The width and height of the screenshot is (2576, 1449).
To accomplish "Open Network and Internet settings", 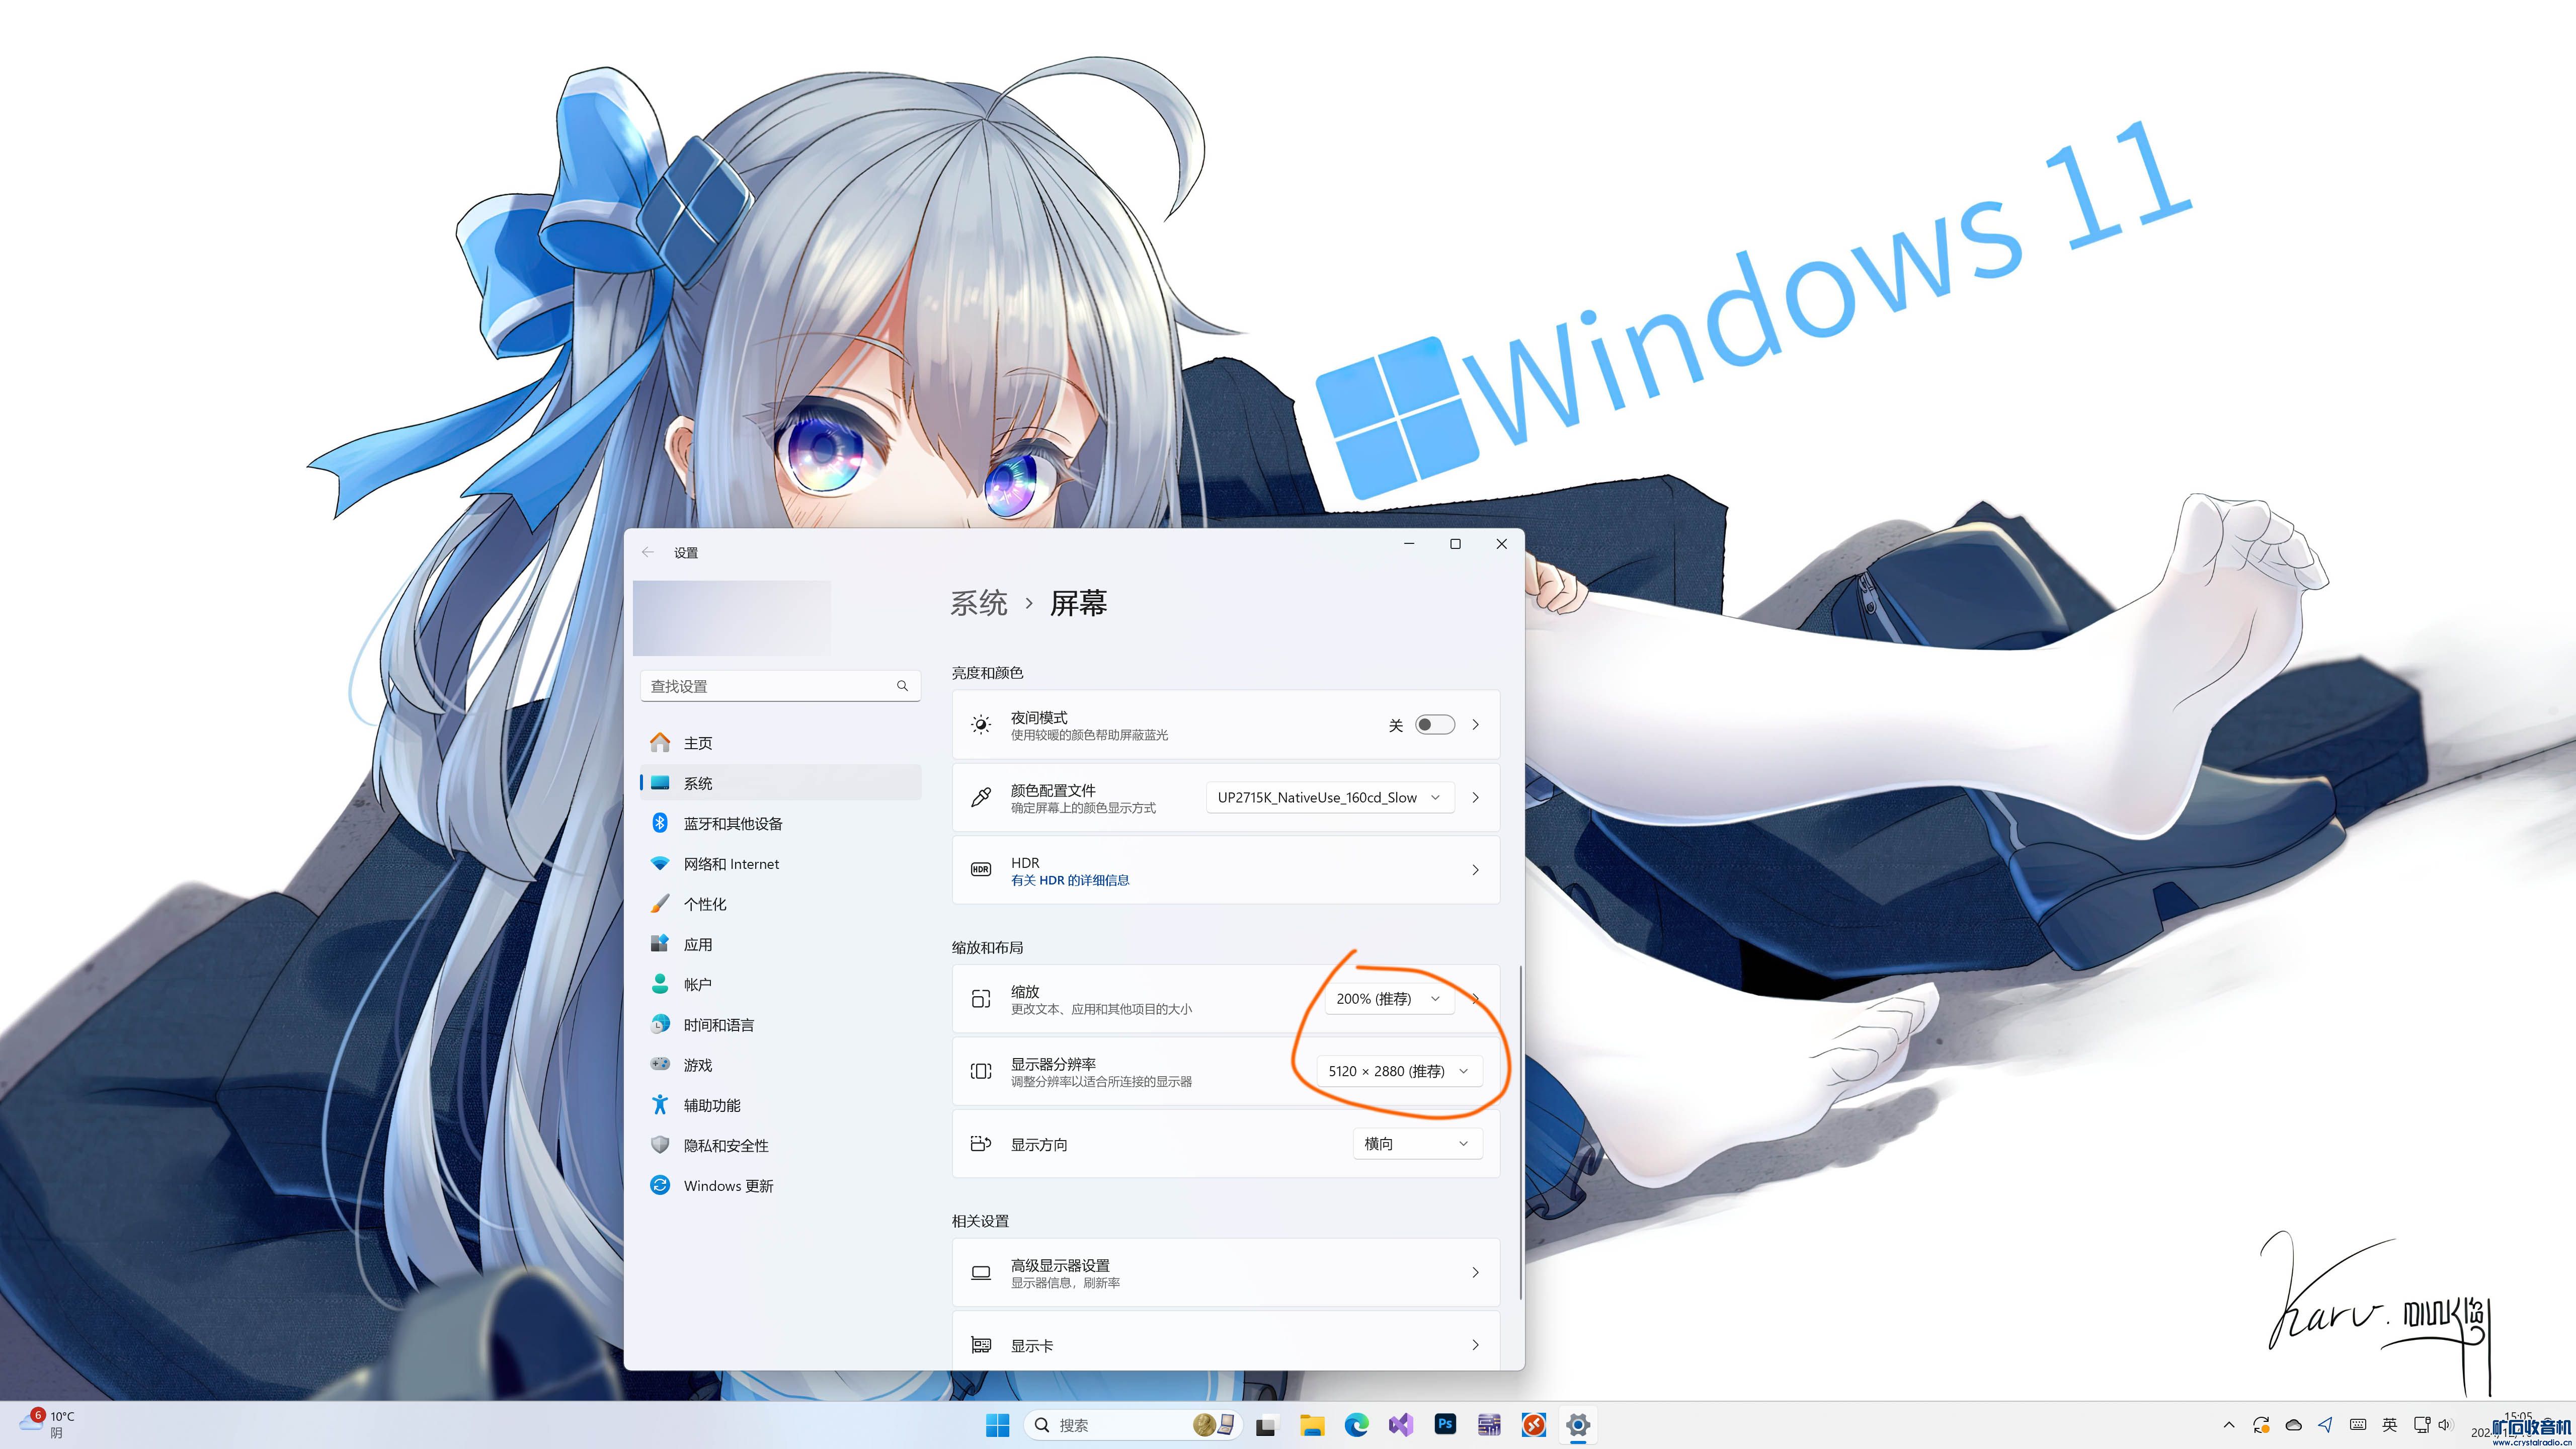I will click(x=731, y=863).
